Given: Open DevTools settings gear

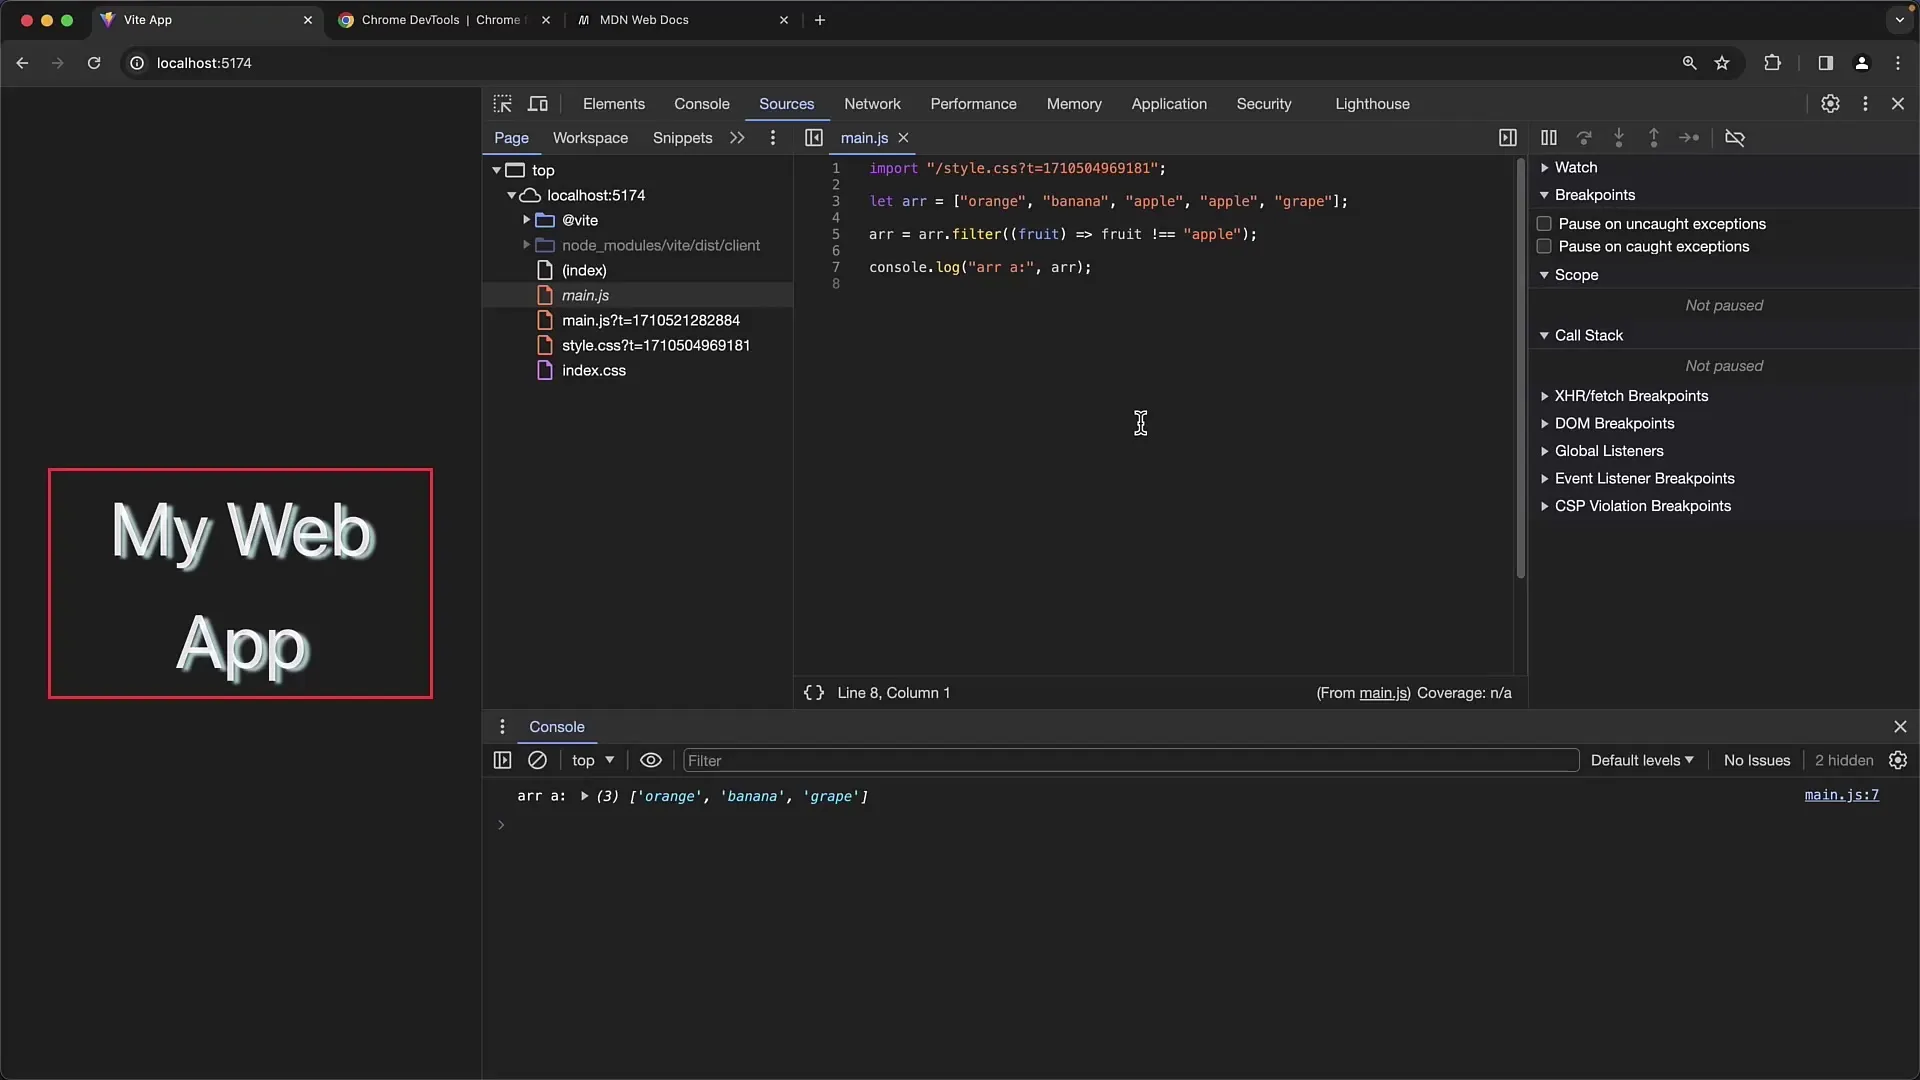Looking at the screenshot, I should pyautogui.click(x=1830, y=104).
